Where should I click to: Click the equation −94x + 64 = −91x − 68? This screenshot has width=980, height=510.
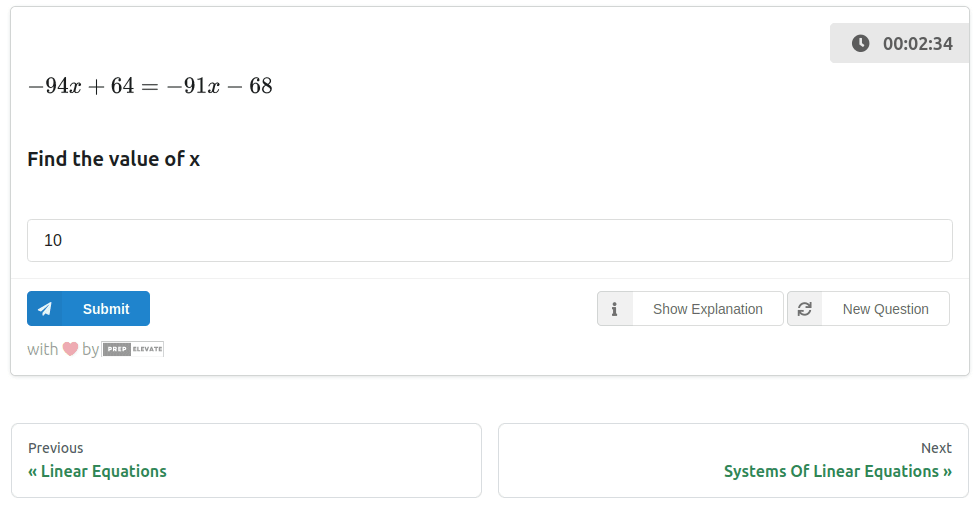[x=150, y=86]
